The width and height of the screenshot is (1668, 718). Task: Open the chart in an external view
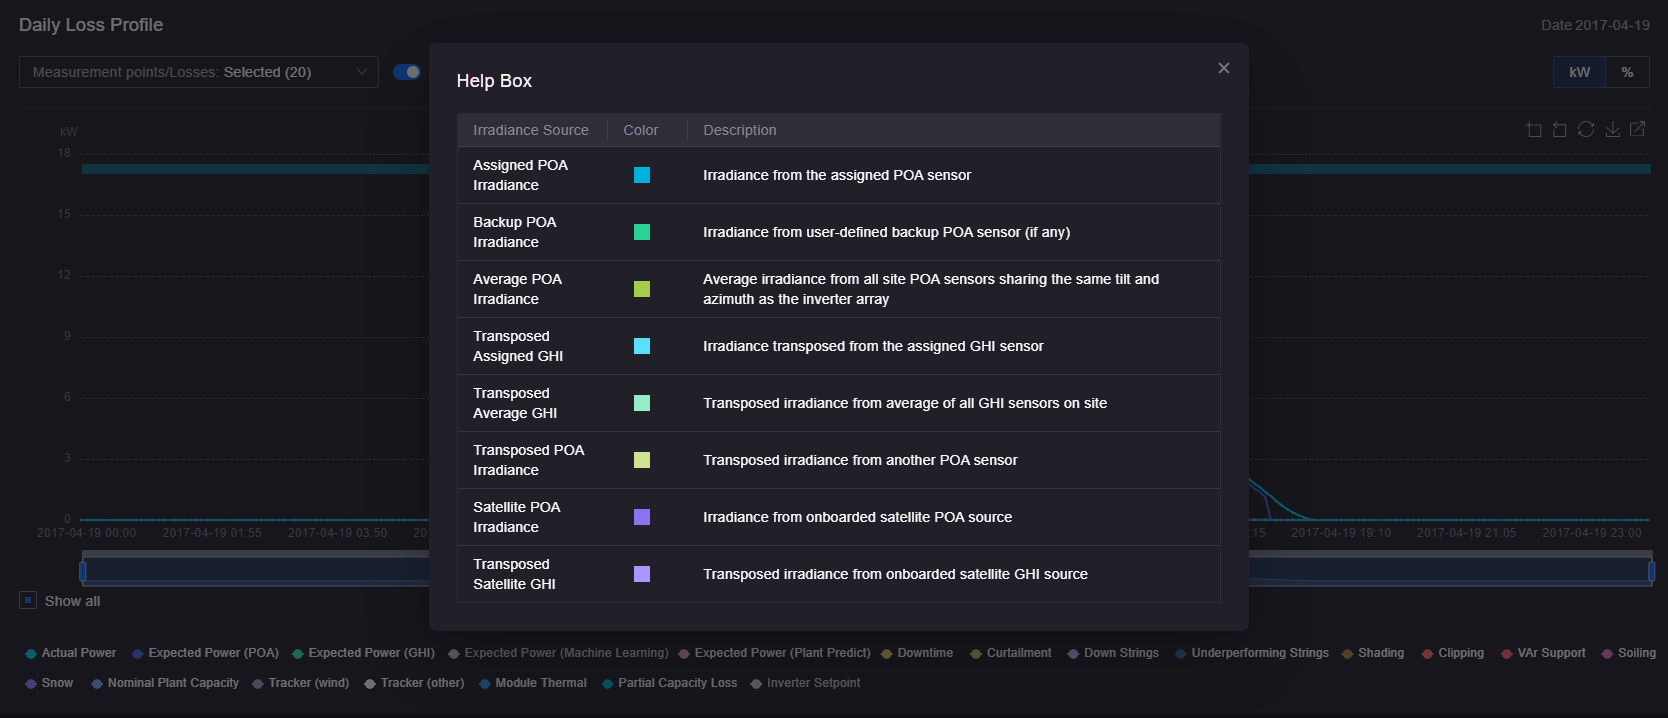pyautogui.click(x=1637, y=129)
